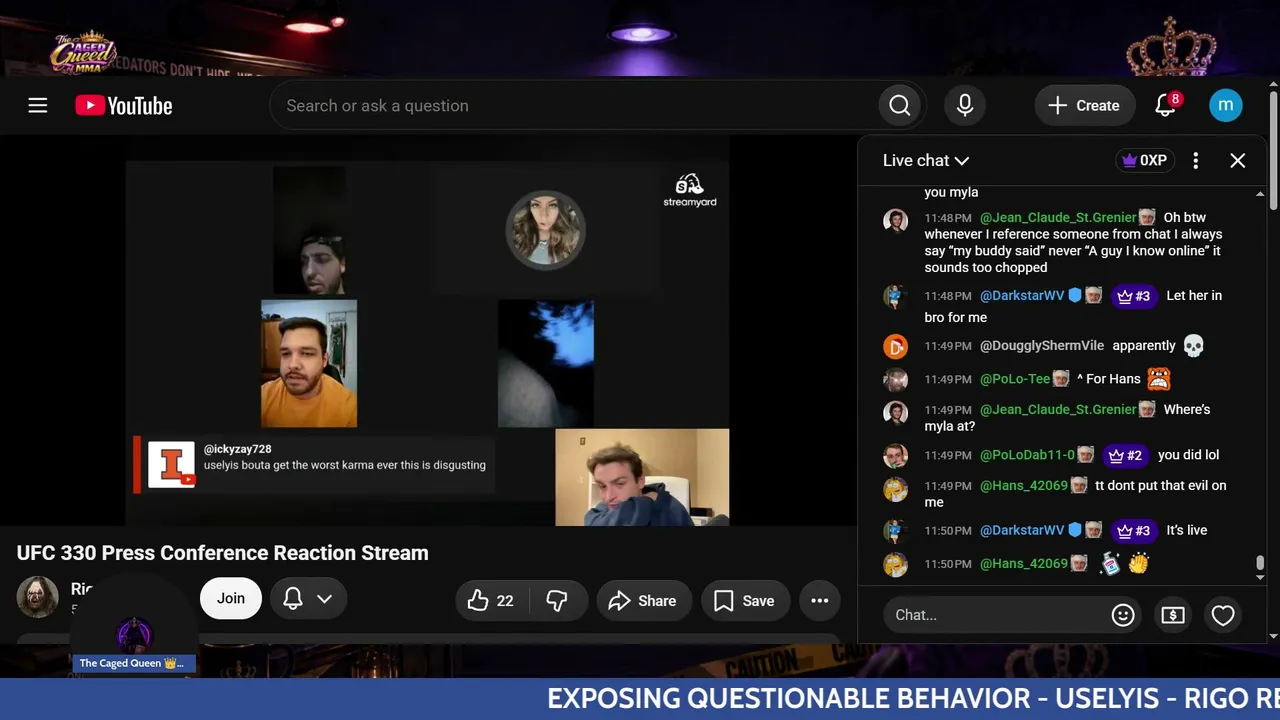Click the 11:50PM timestamp beside 'It's live'

(948, 530)
